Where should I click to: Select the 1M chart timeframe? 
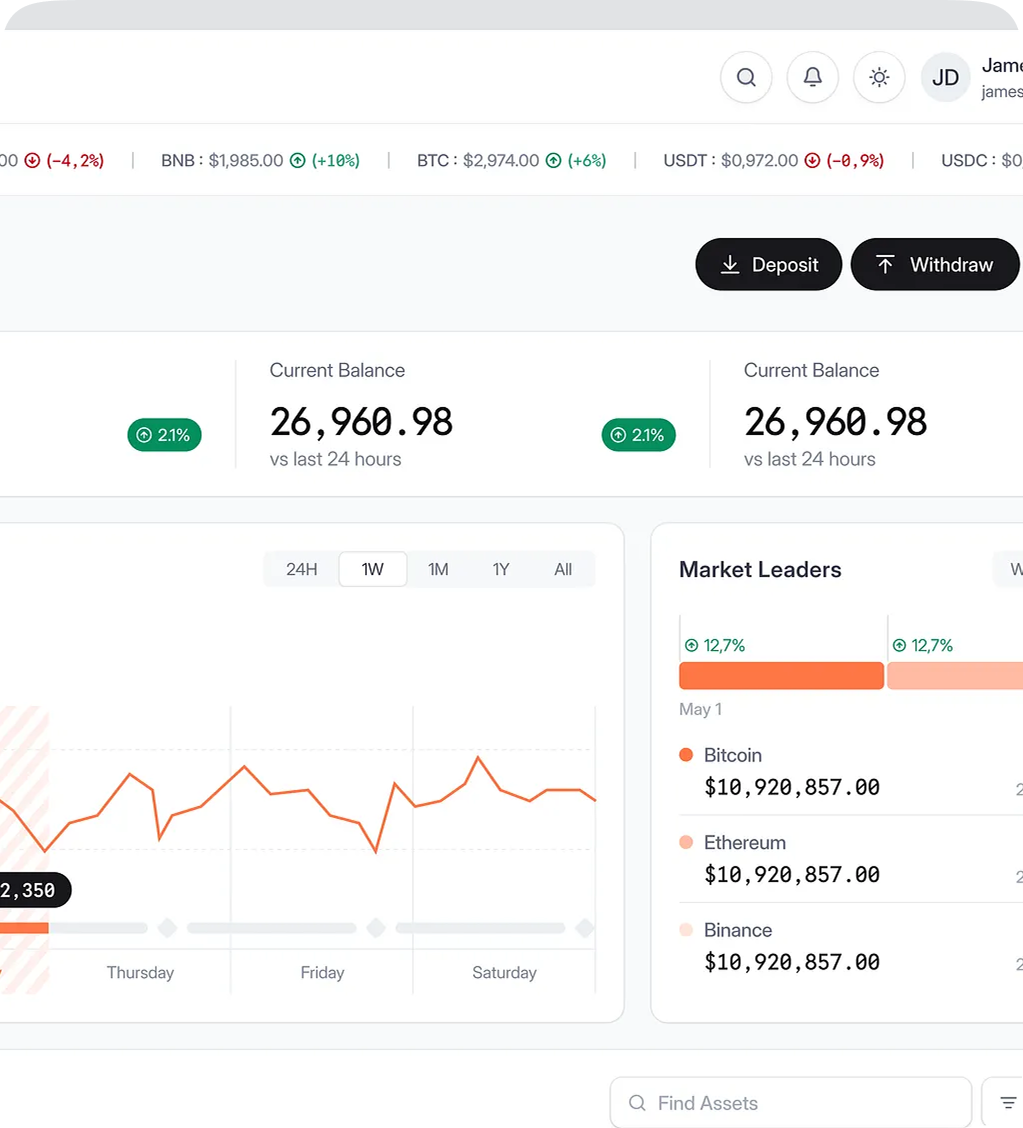click(437, 568)
